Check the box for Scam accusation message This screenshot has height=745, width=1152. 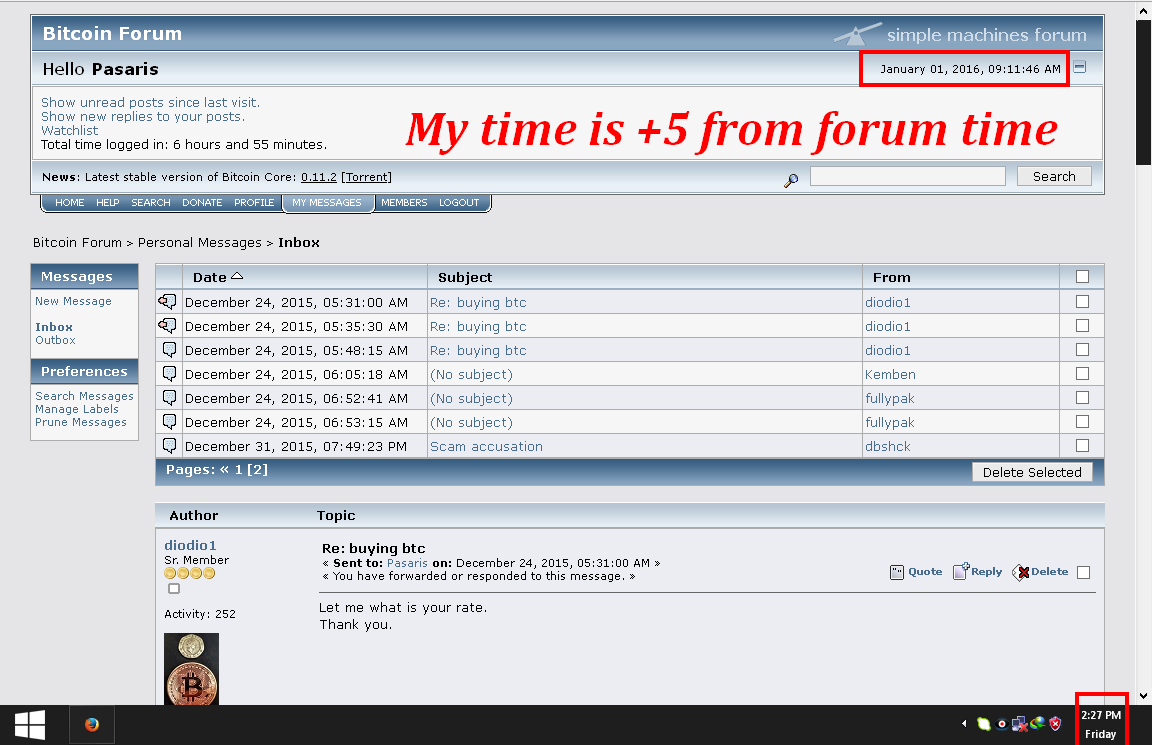point(1082,445)
